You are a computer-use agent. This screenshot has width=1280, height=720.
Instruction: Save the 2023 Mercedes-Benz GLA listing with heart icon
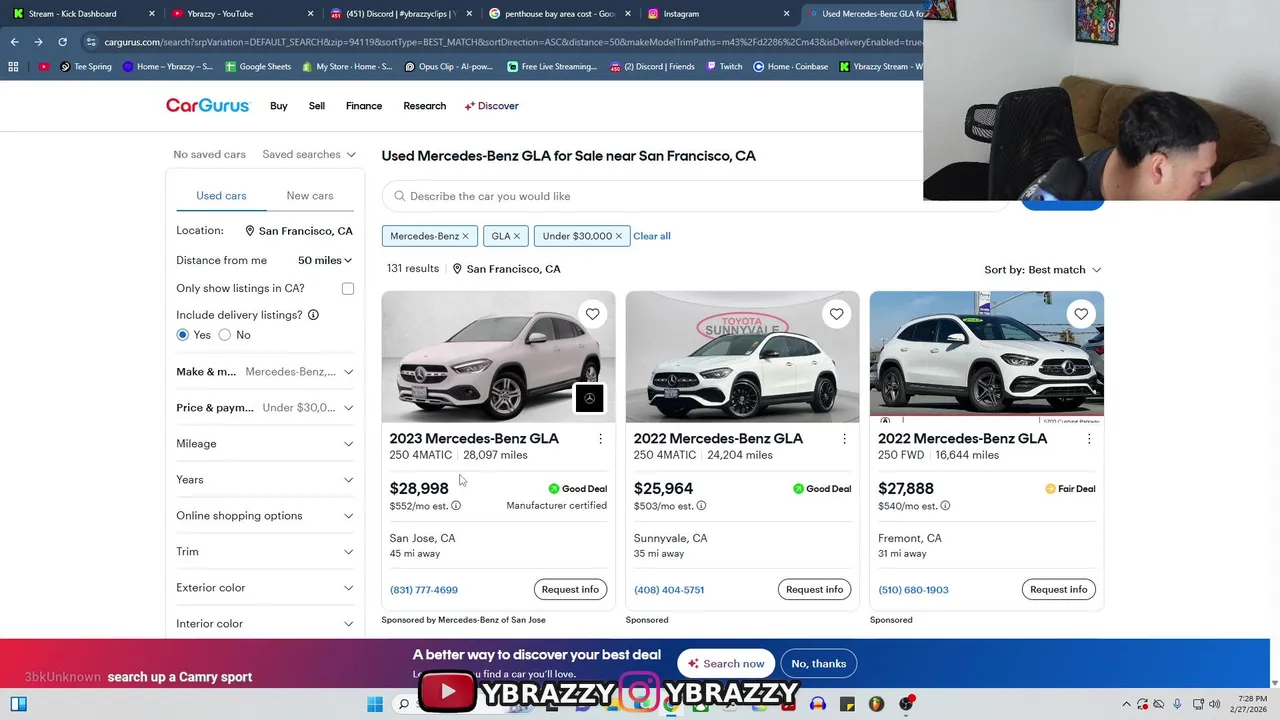pyautogui.click(x=592, y=314)
